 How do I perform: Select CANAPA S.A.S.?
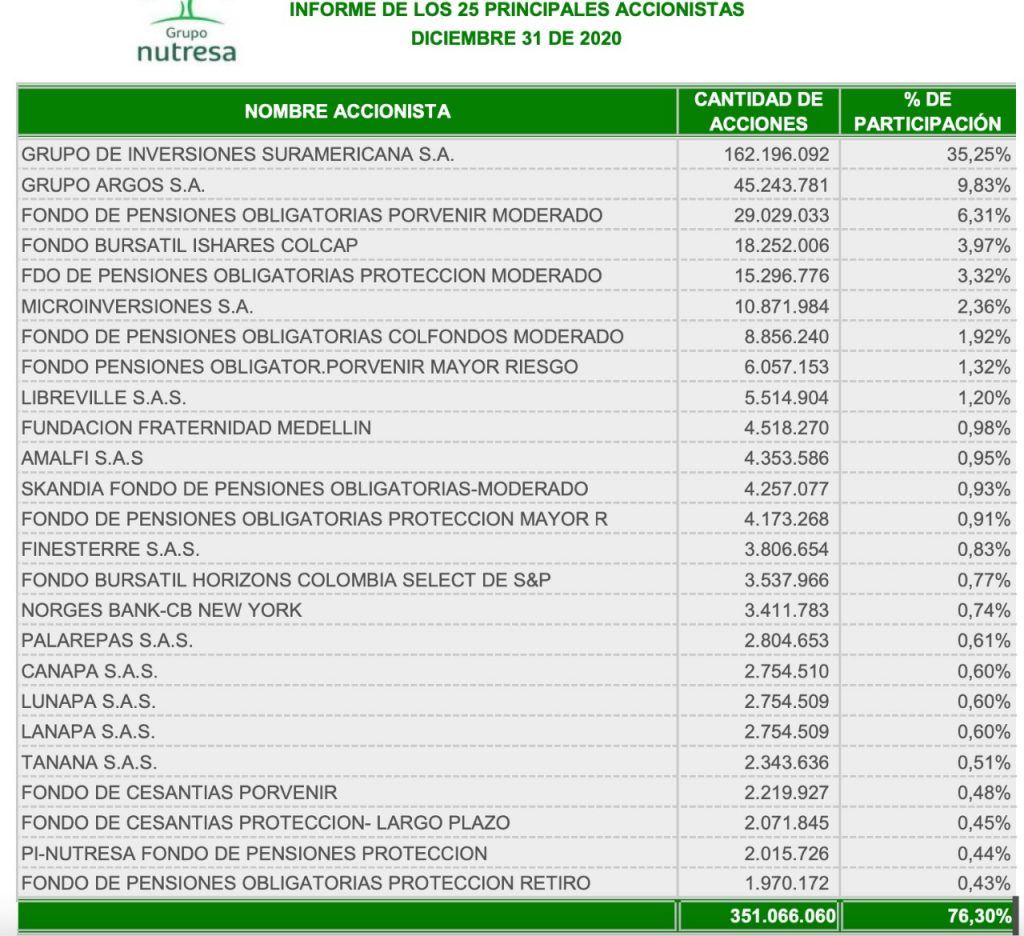coord(89,671)
